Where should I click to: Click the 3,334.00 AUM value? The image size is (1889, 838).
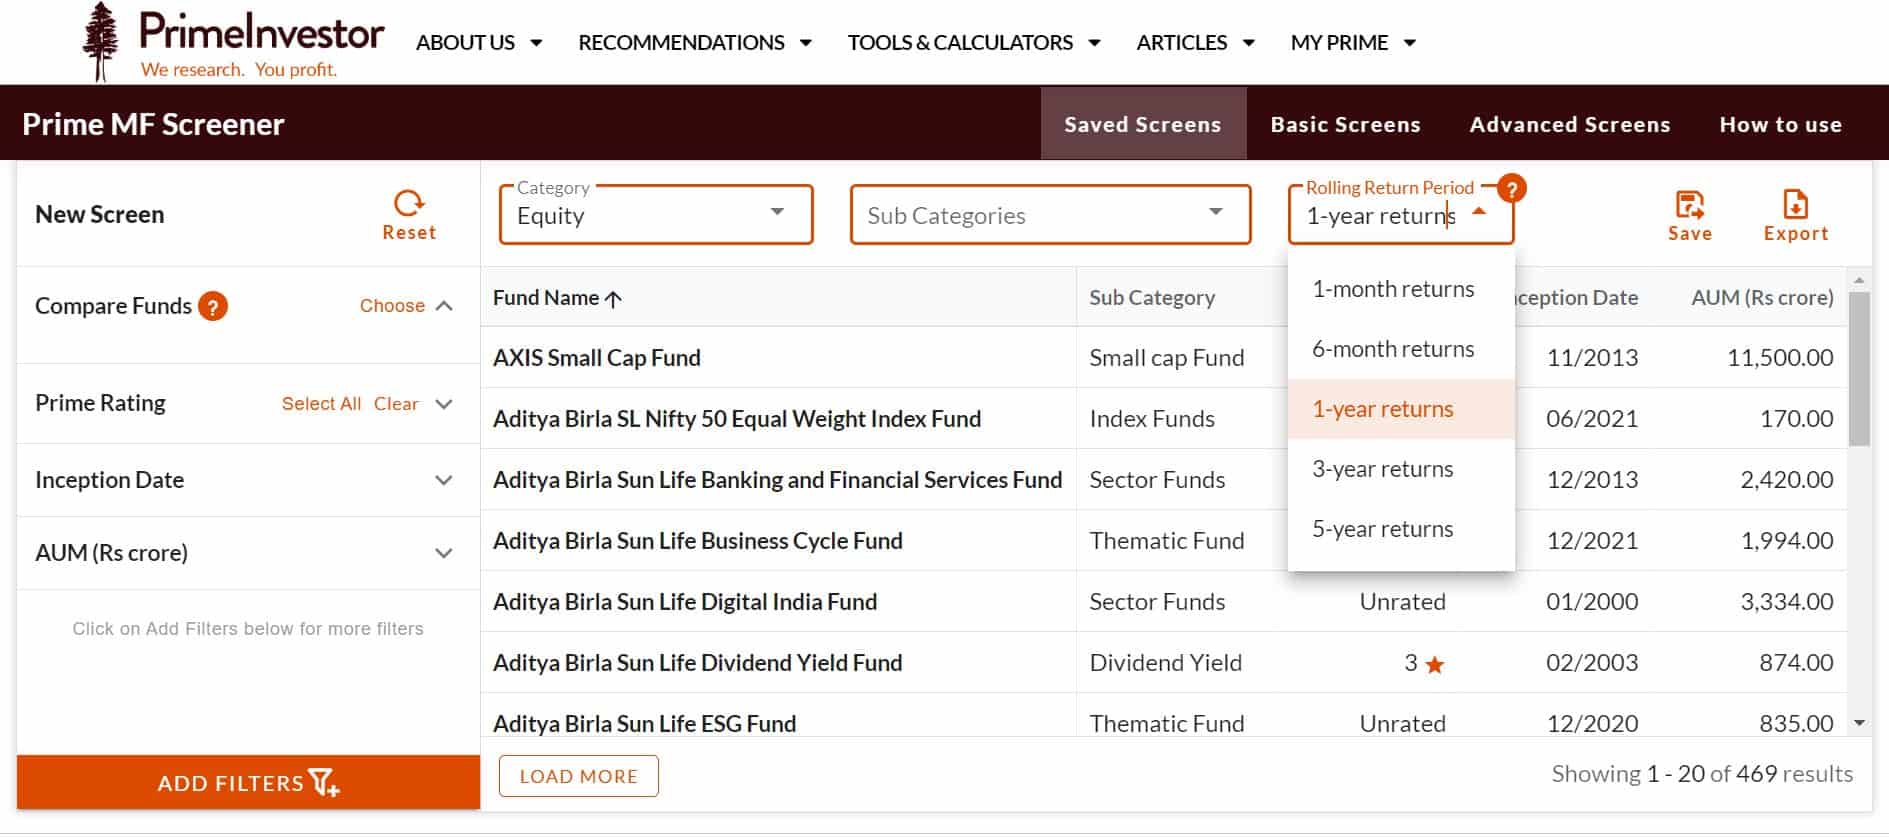[1786, 602]
